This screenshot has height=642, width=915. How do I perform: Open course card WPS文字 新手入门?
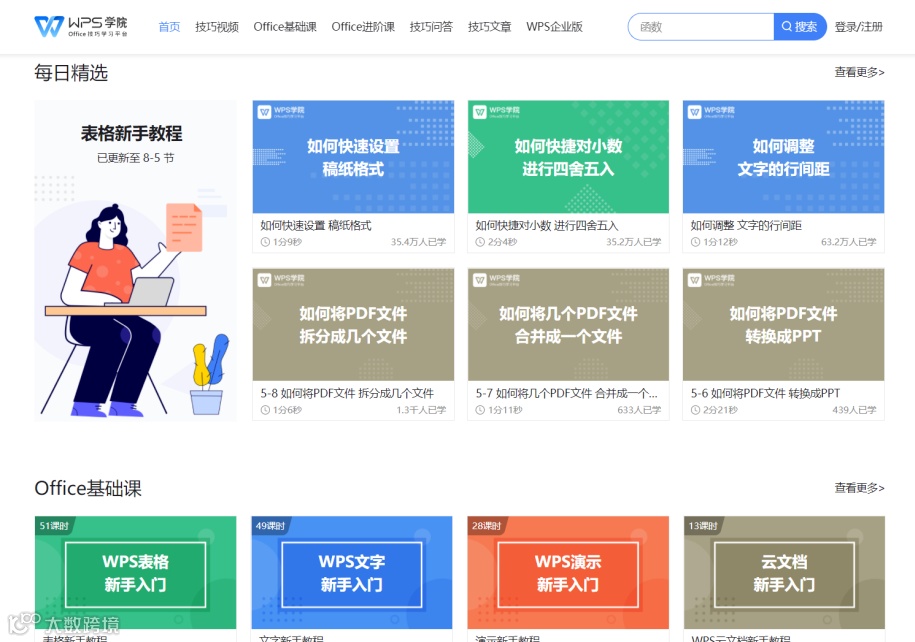(x=352, y=573)
